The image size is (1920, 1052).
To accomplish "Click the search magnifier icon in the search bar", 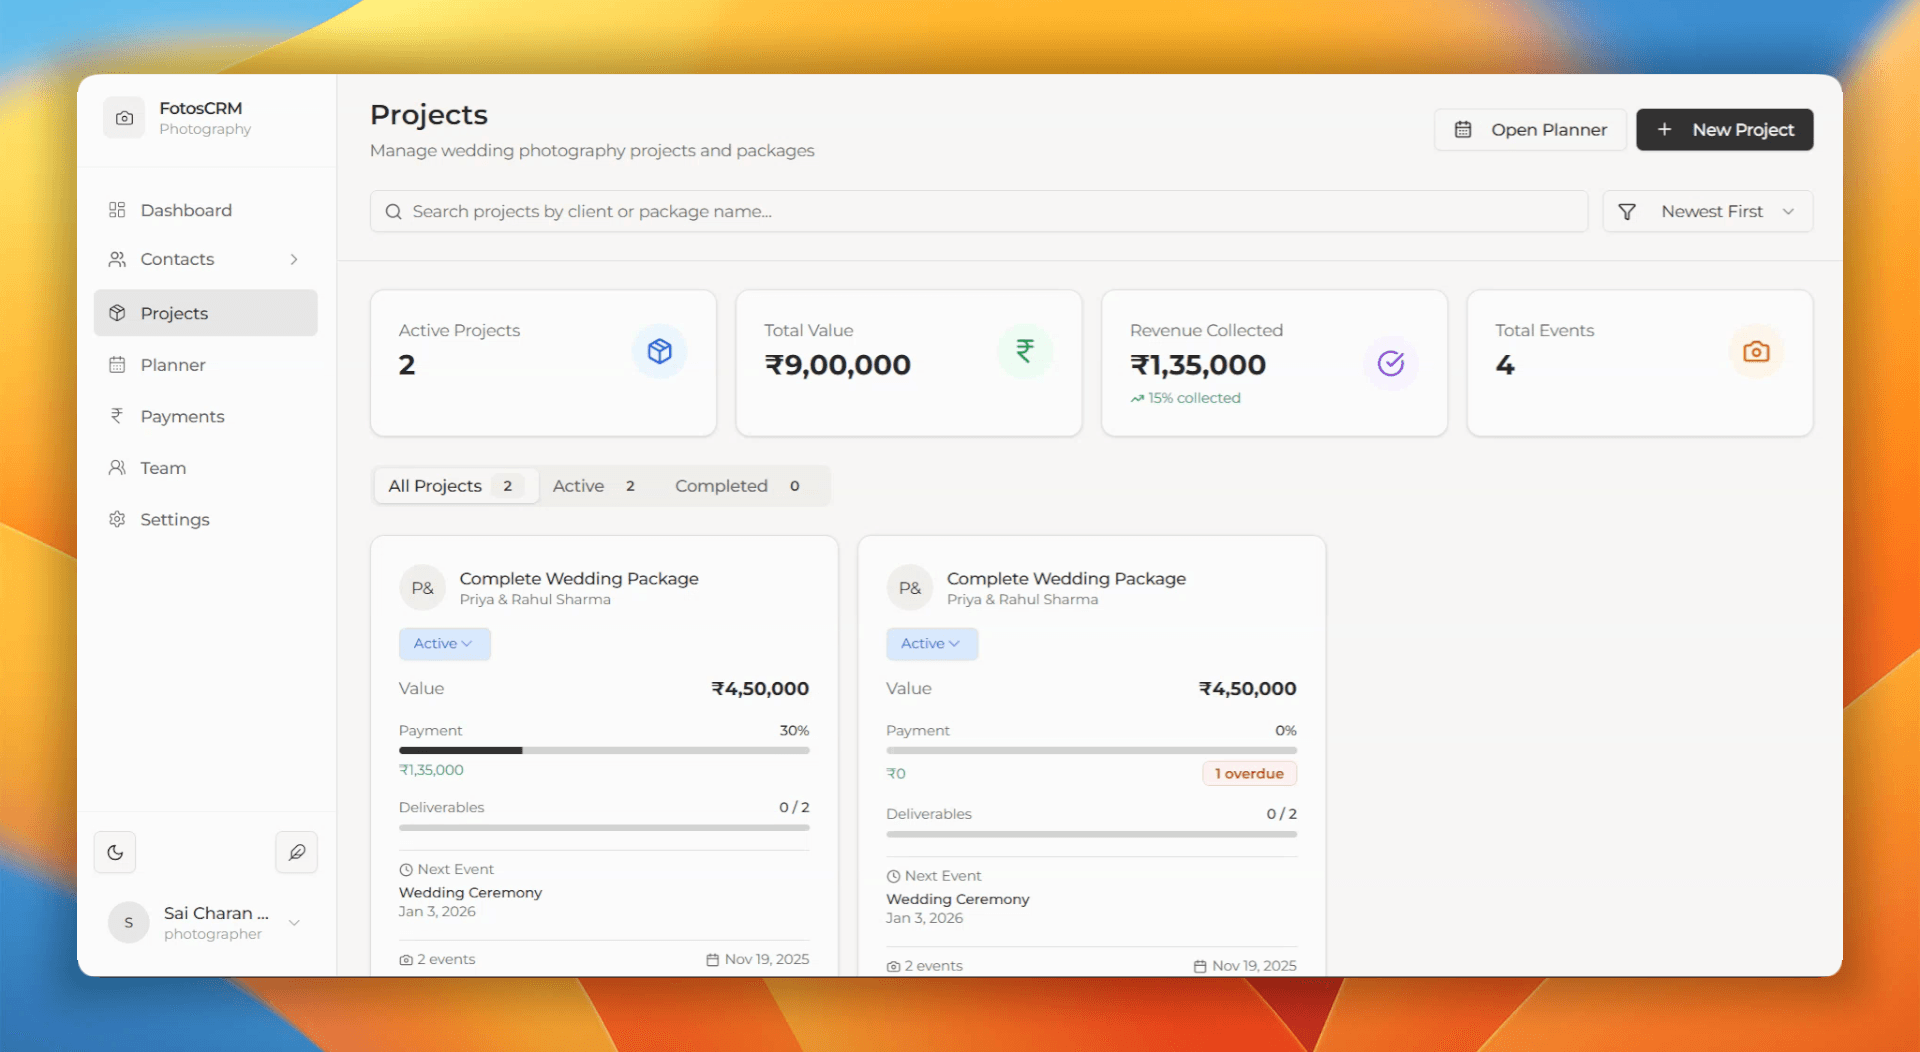I will [x=393, y=211].
